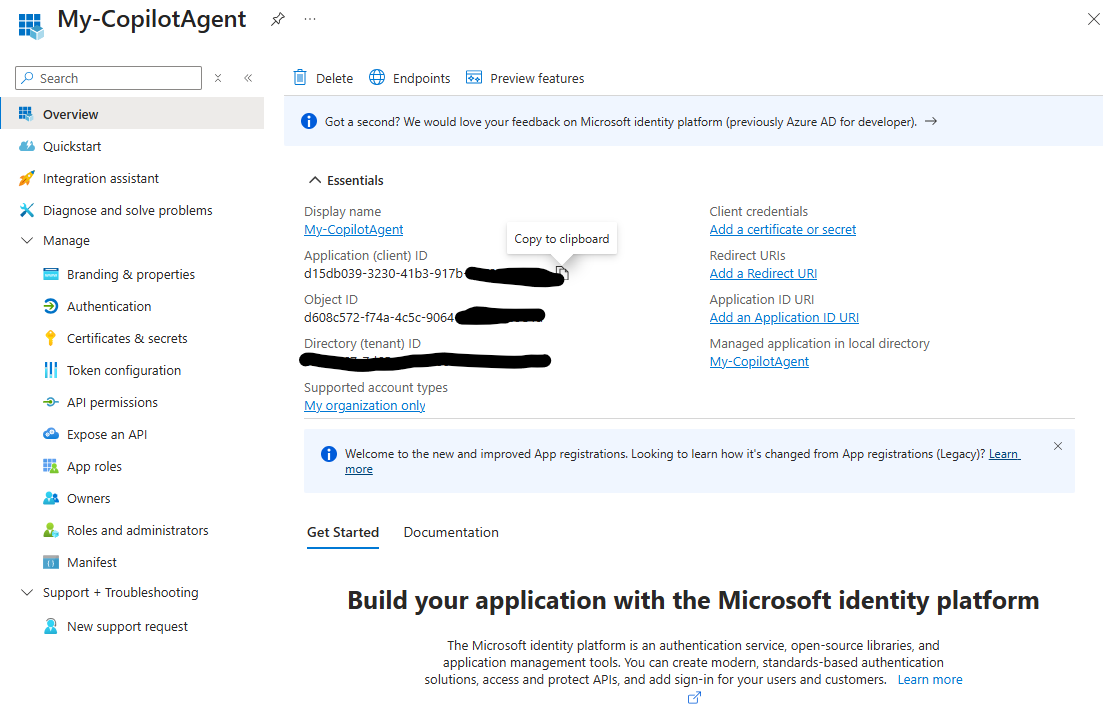Click the Expose an API cloud icon

51,435
